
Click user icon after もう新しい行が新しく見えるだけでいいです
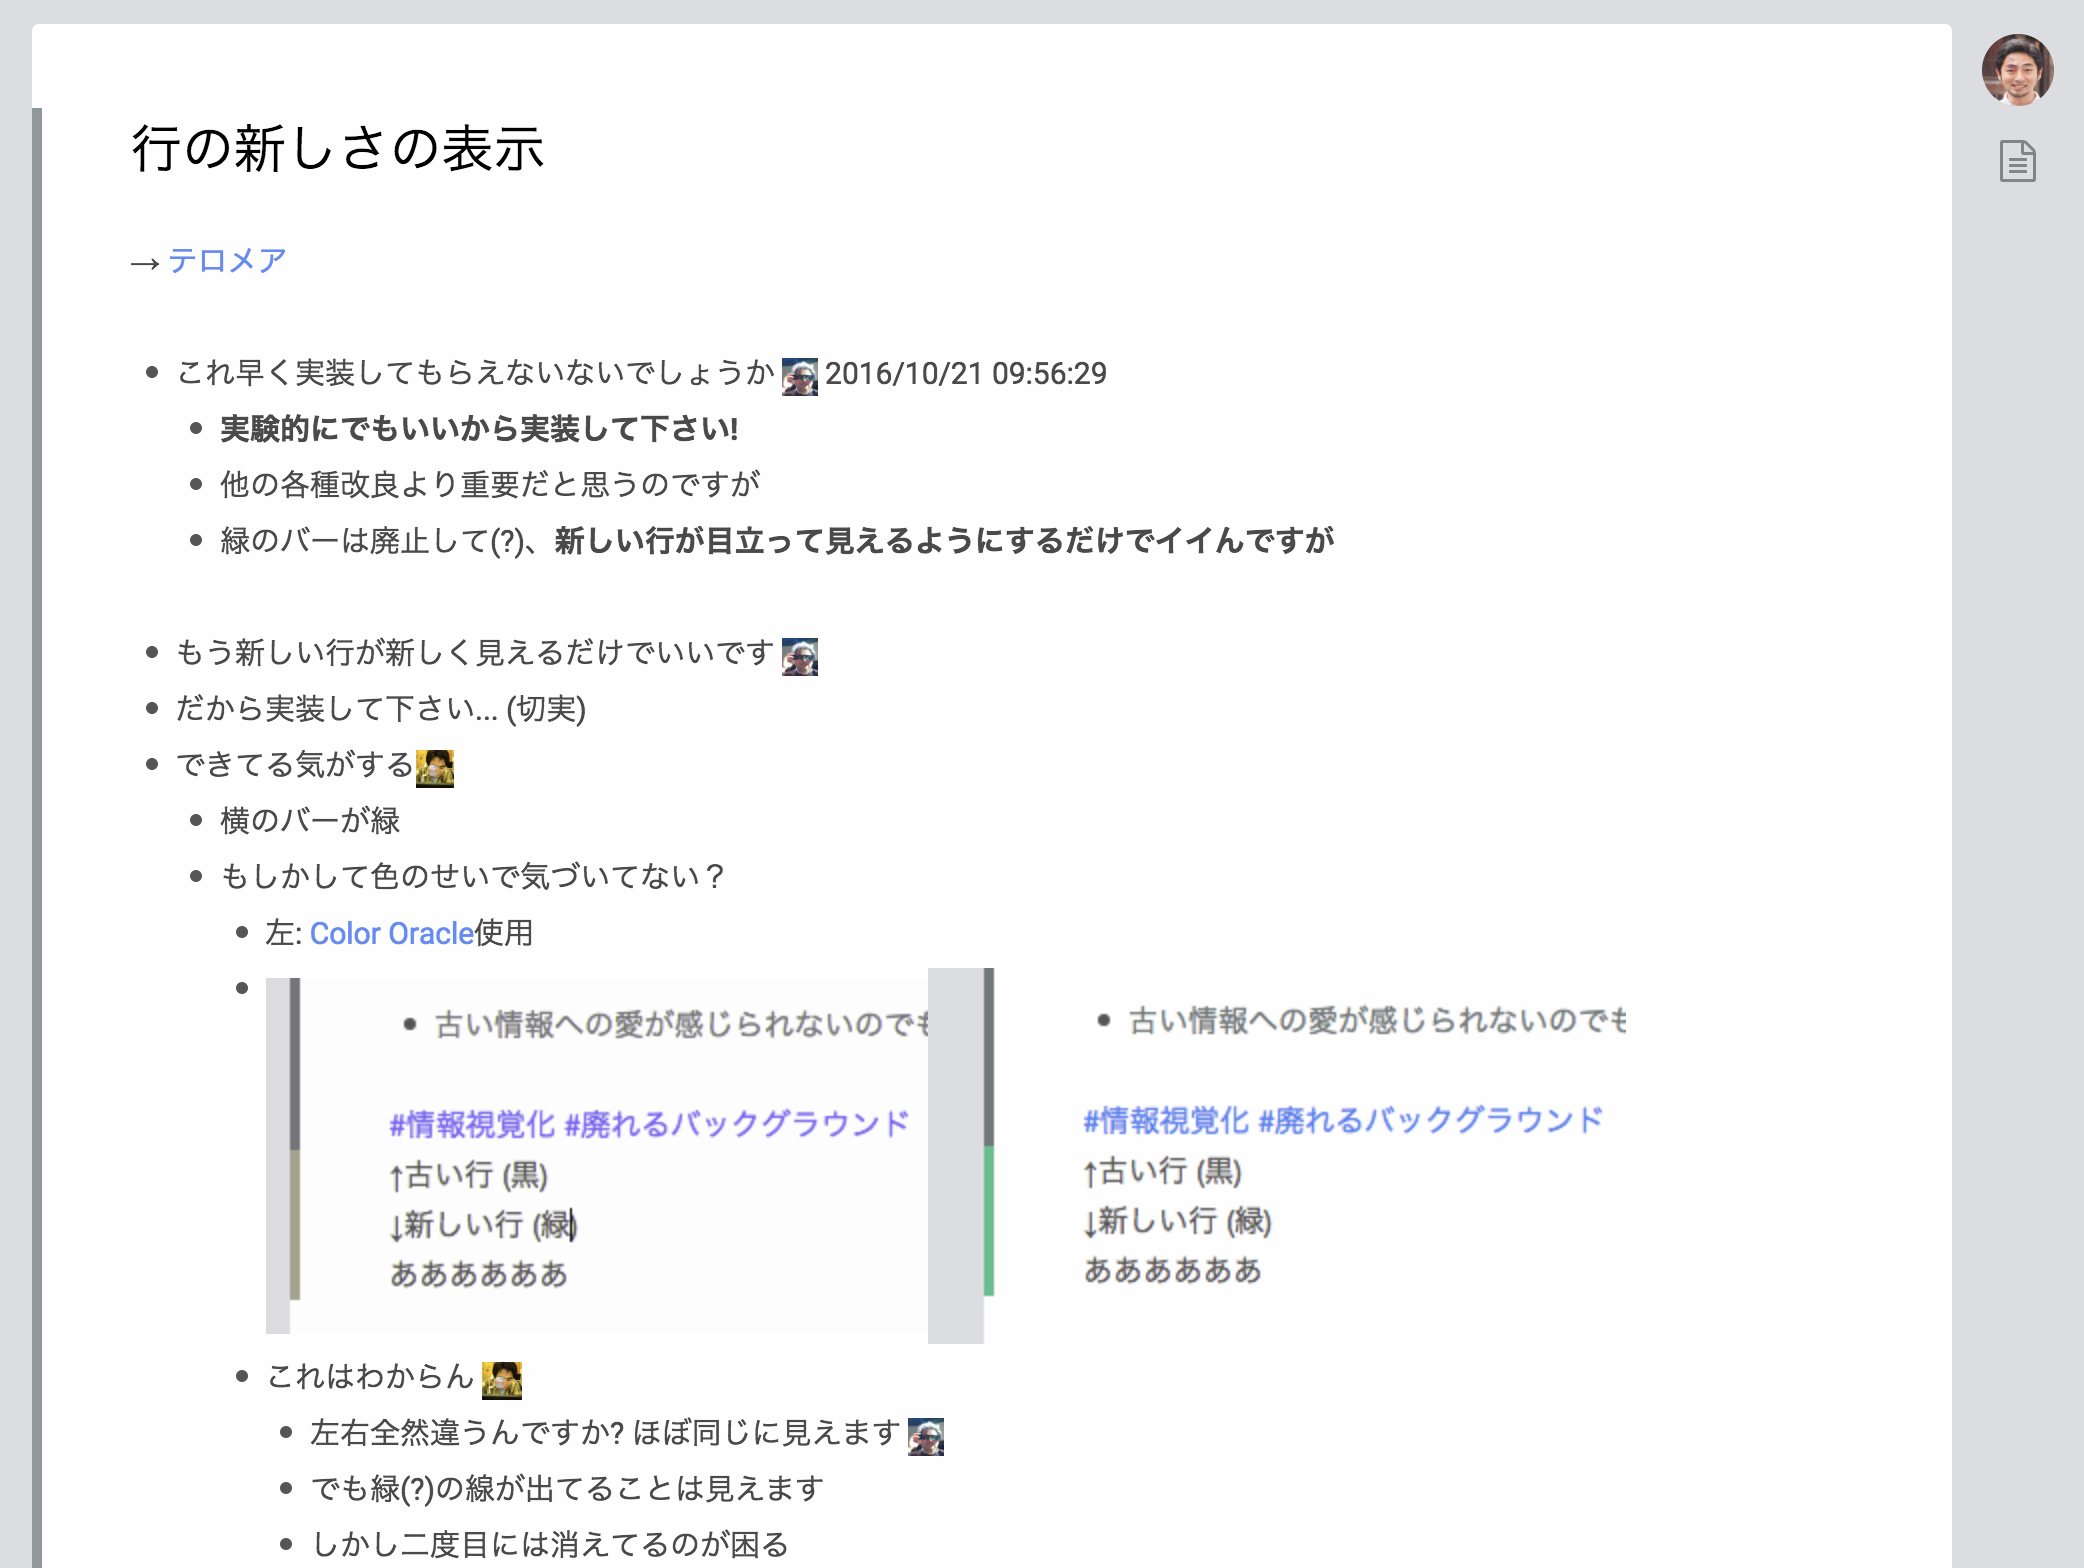pyautogui.click(x=799, y=656)
